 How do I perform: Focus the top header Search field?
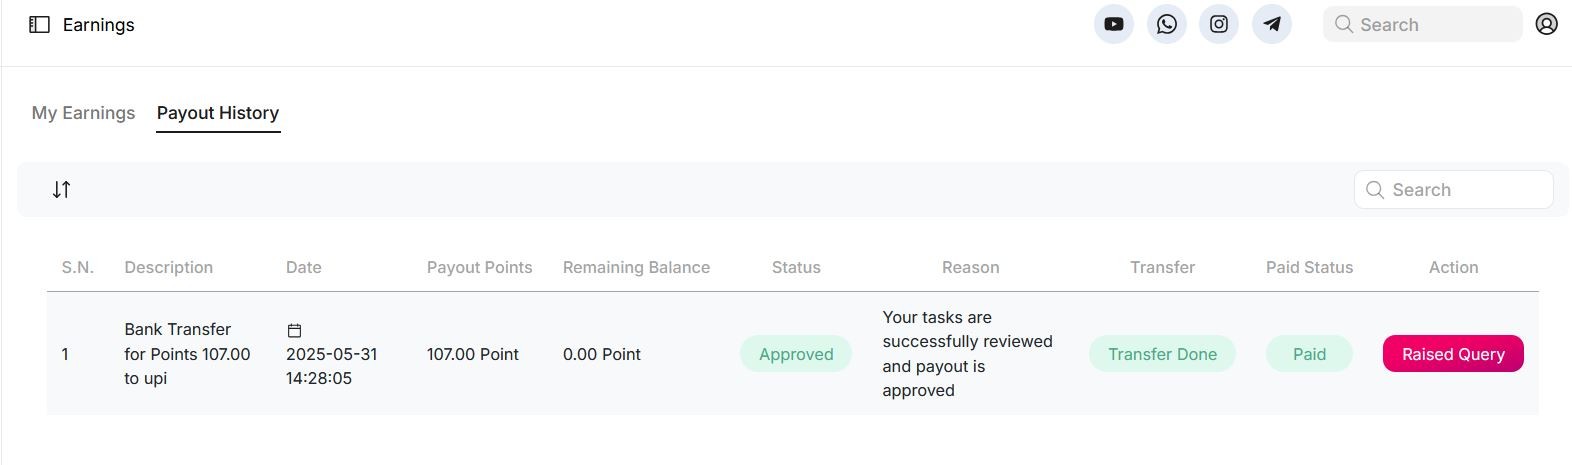(1422, 24)
